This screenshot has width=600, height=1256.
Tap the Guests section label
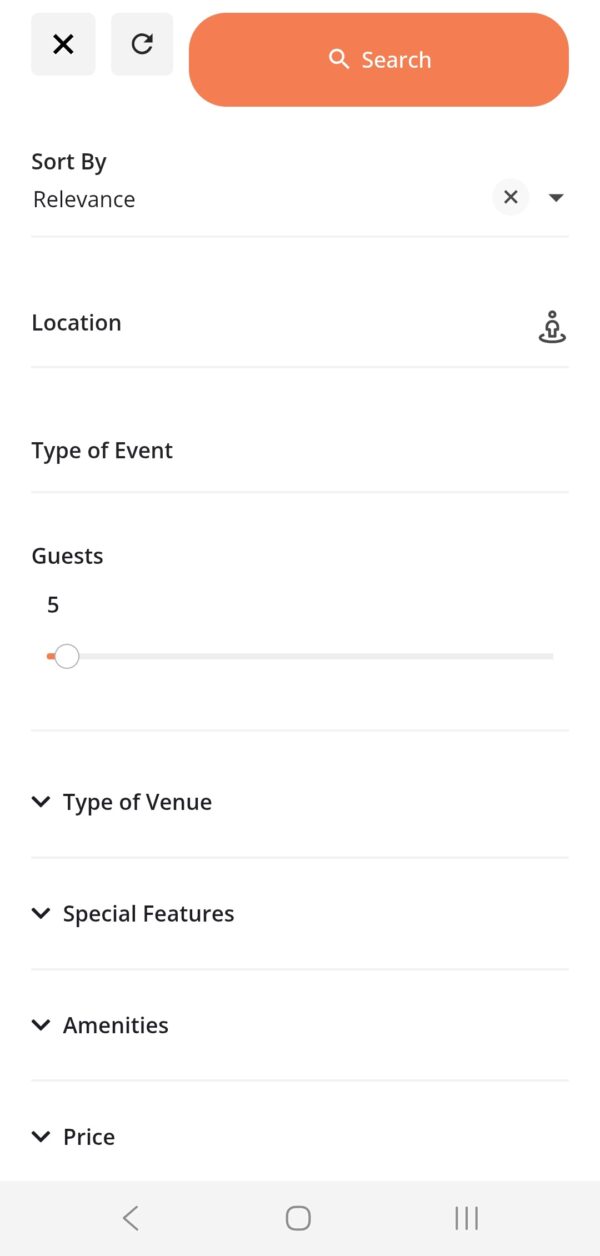[67, 555]
